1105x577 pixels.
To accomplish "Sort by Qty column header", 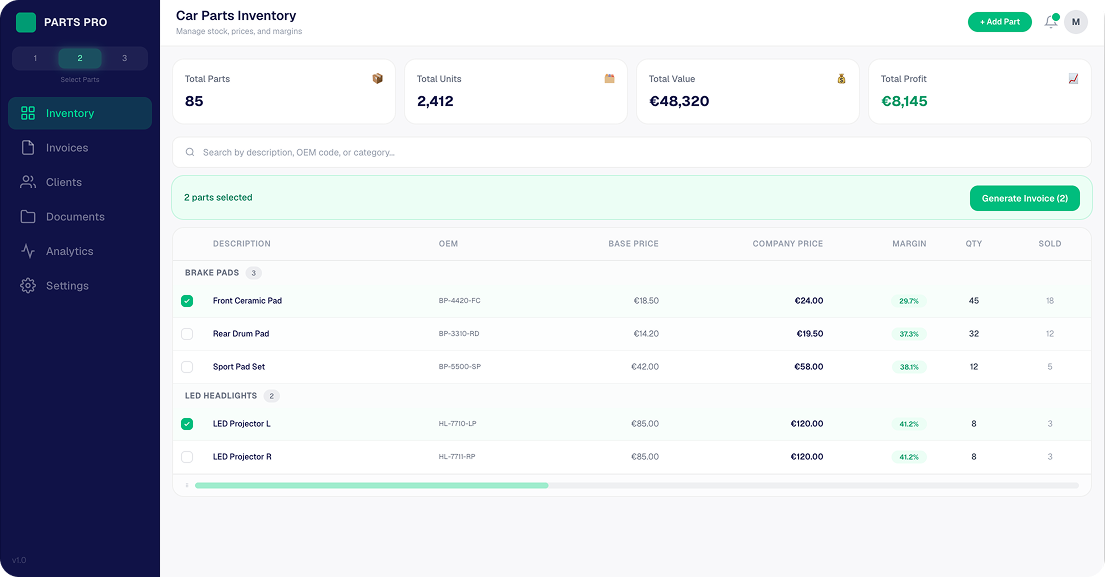I will coord(974,244).
